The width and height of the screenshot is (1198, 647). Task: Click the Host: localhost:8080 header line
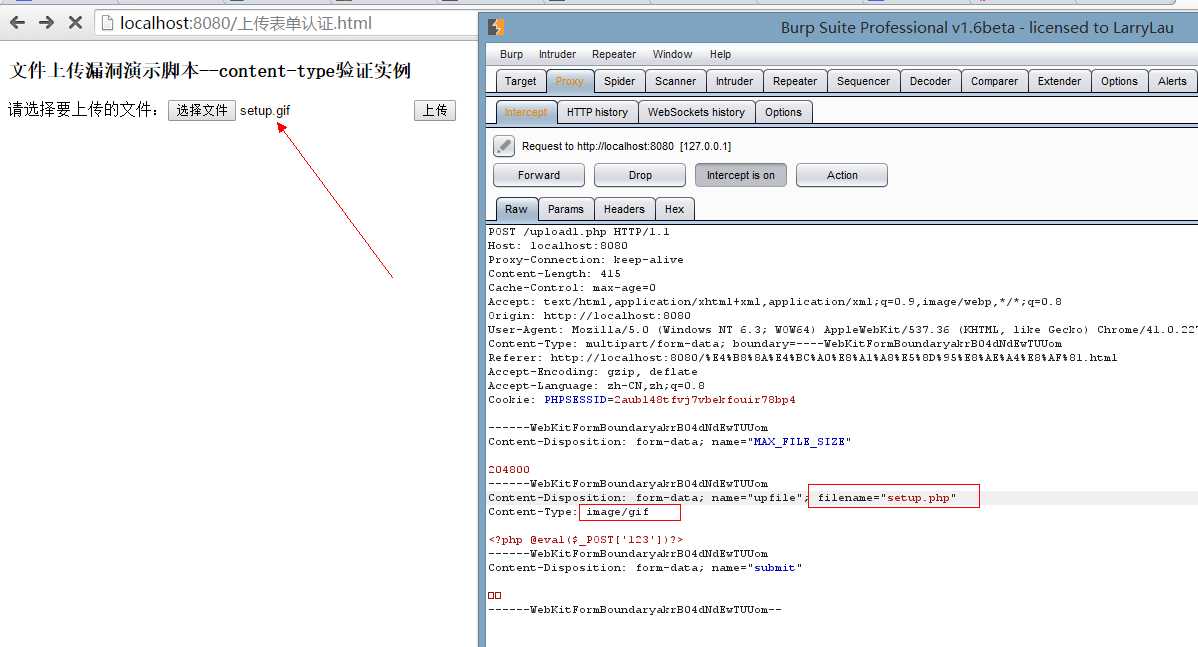(x=558, y=246)
